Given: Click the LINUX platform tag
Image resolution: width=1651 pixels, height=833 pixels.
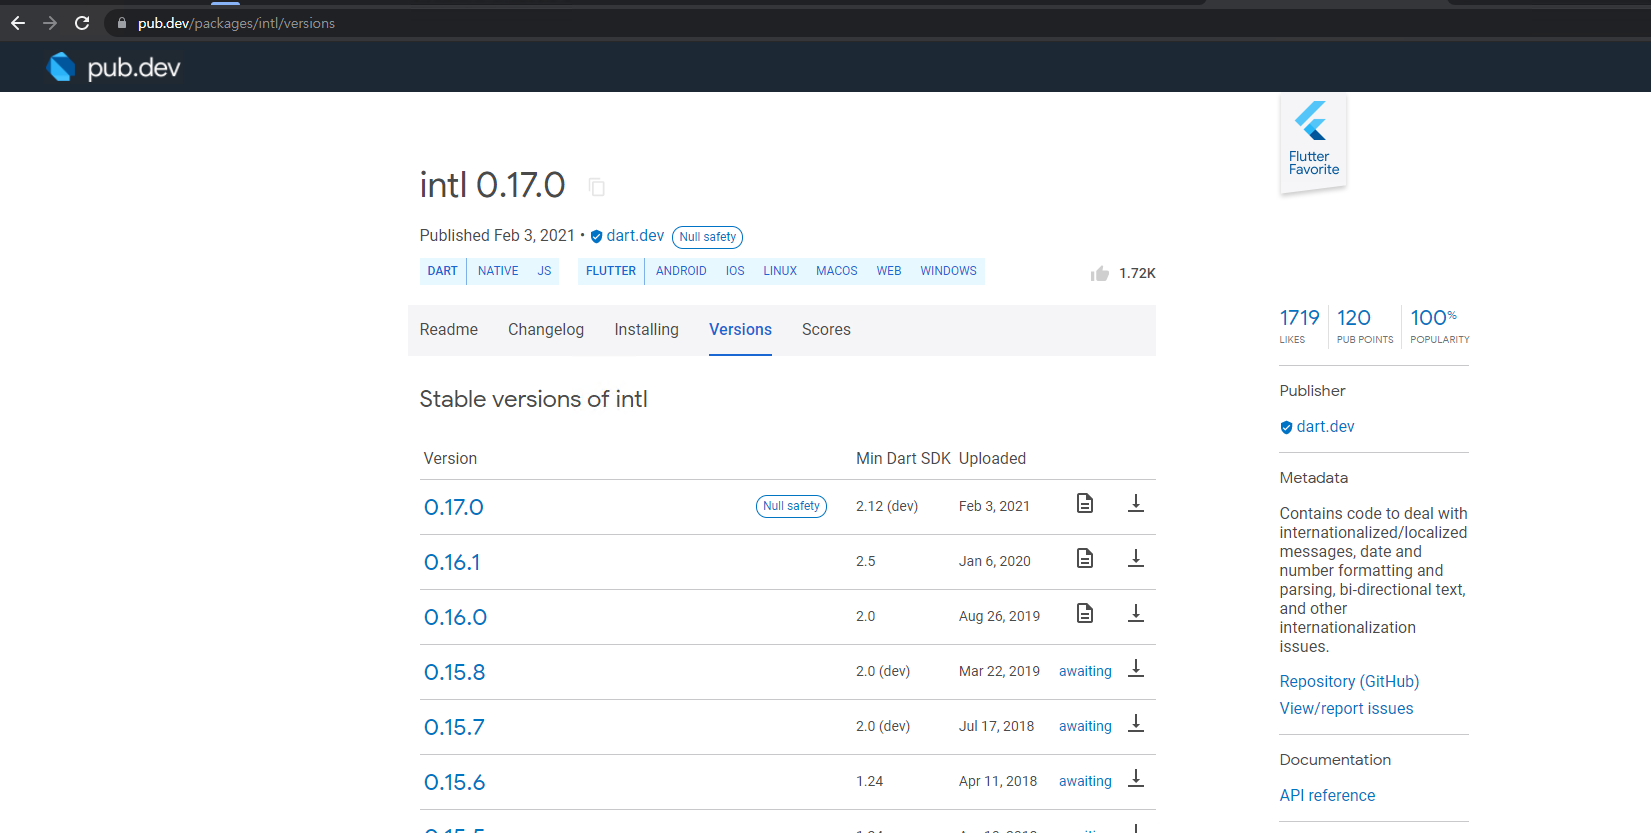Looking at the screenshot, I should coord(780,271).
